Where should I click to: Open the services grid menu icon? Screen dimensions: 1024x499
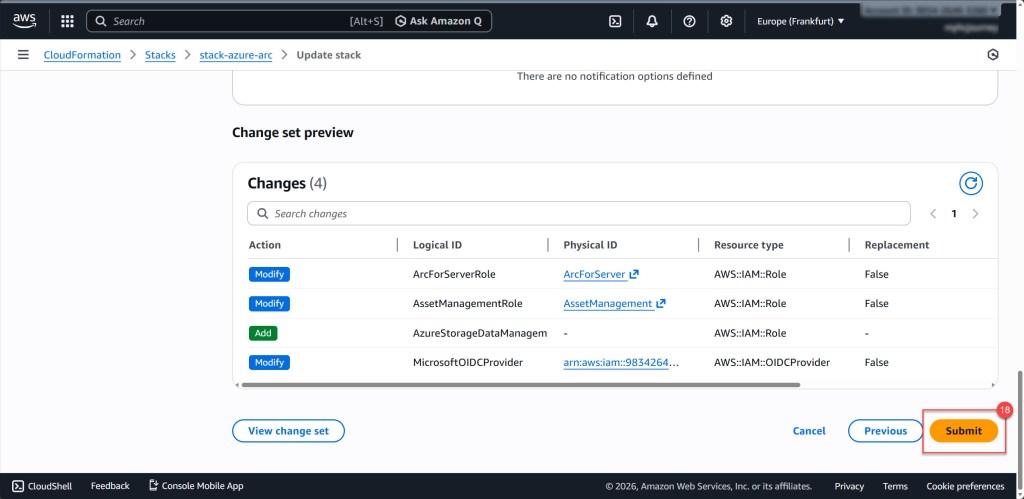(x=67, y=21)
